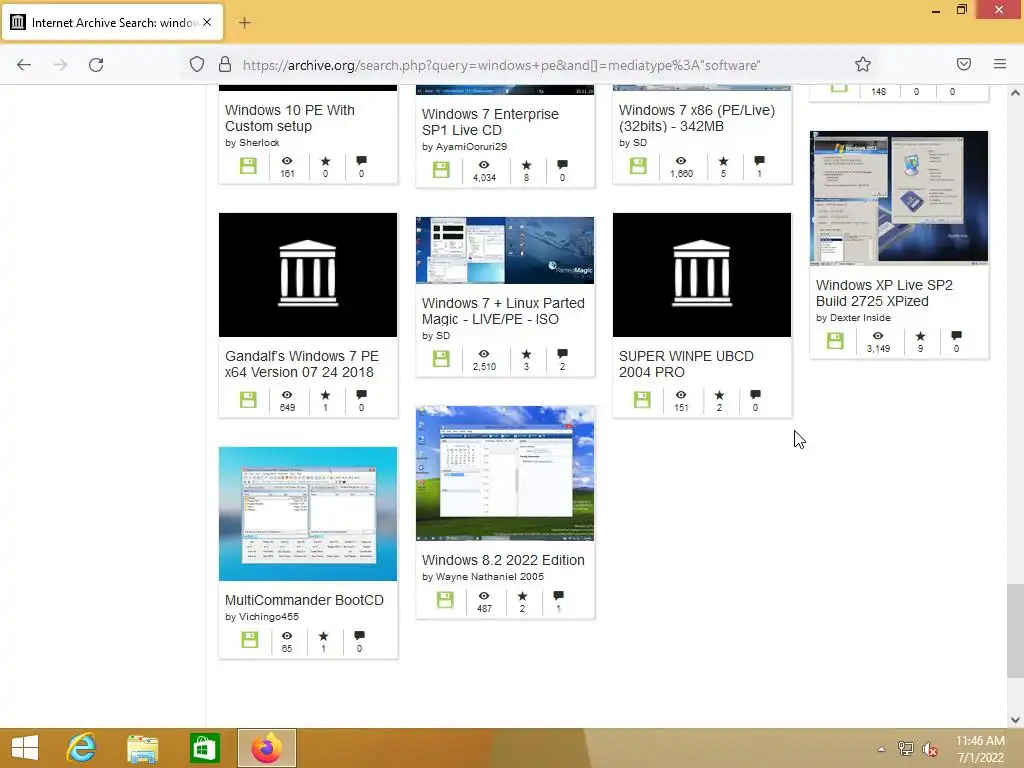Click favorites star on Gandalf's Windows 7 PE card
Viewport: 1024px width, 768px height.
325,395
